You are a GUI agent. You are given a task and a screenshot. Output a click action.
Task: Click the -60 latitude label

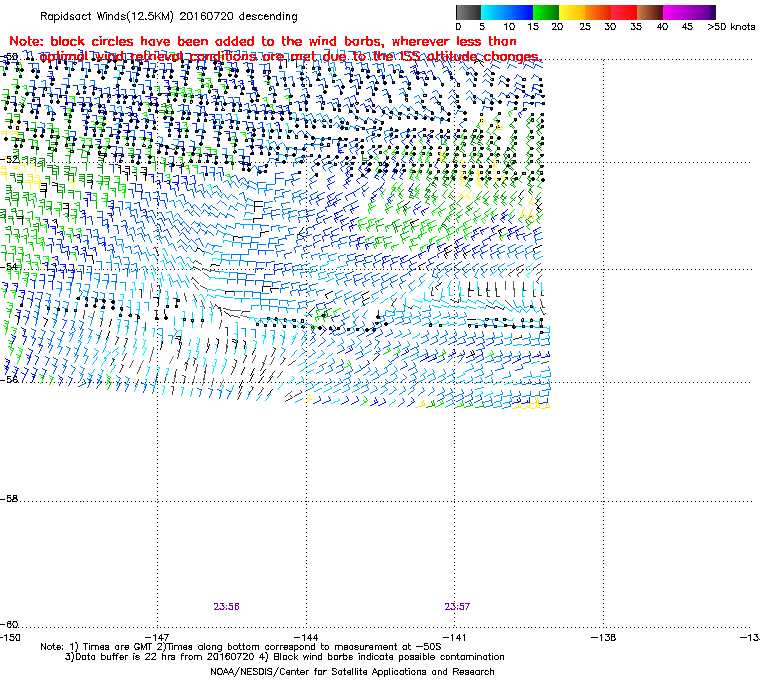pyautogui.click(x=10, y=624)
